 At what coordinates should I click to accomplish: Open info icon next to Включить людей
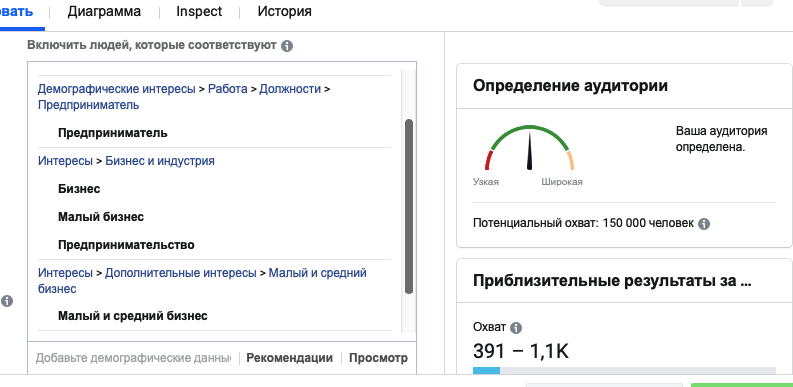click(287, 46)
